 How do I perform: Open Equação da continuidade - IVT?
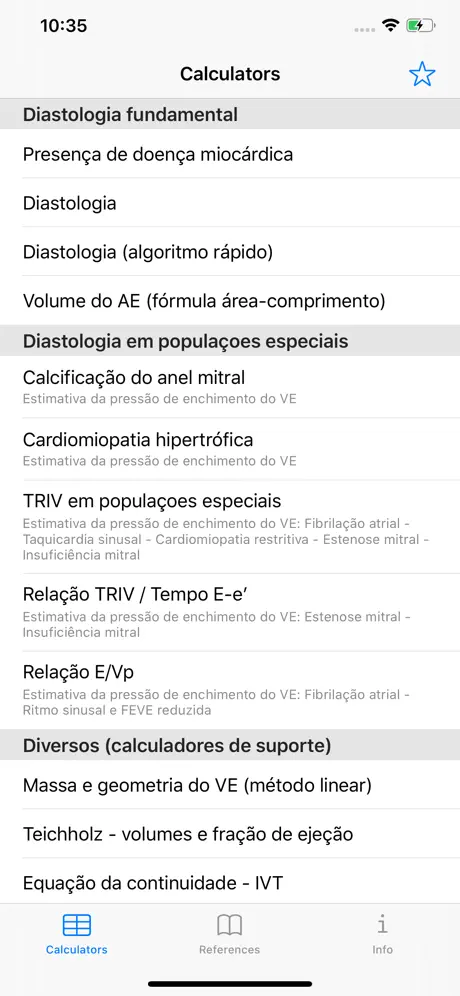[x=230, y=882]
